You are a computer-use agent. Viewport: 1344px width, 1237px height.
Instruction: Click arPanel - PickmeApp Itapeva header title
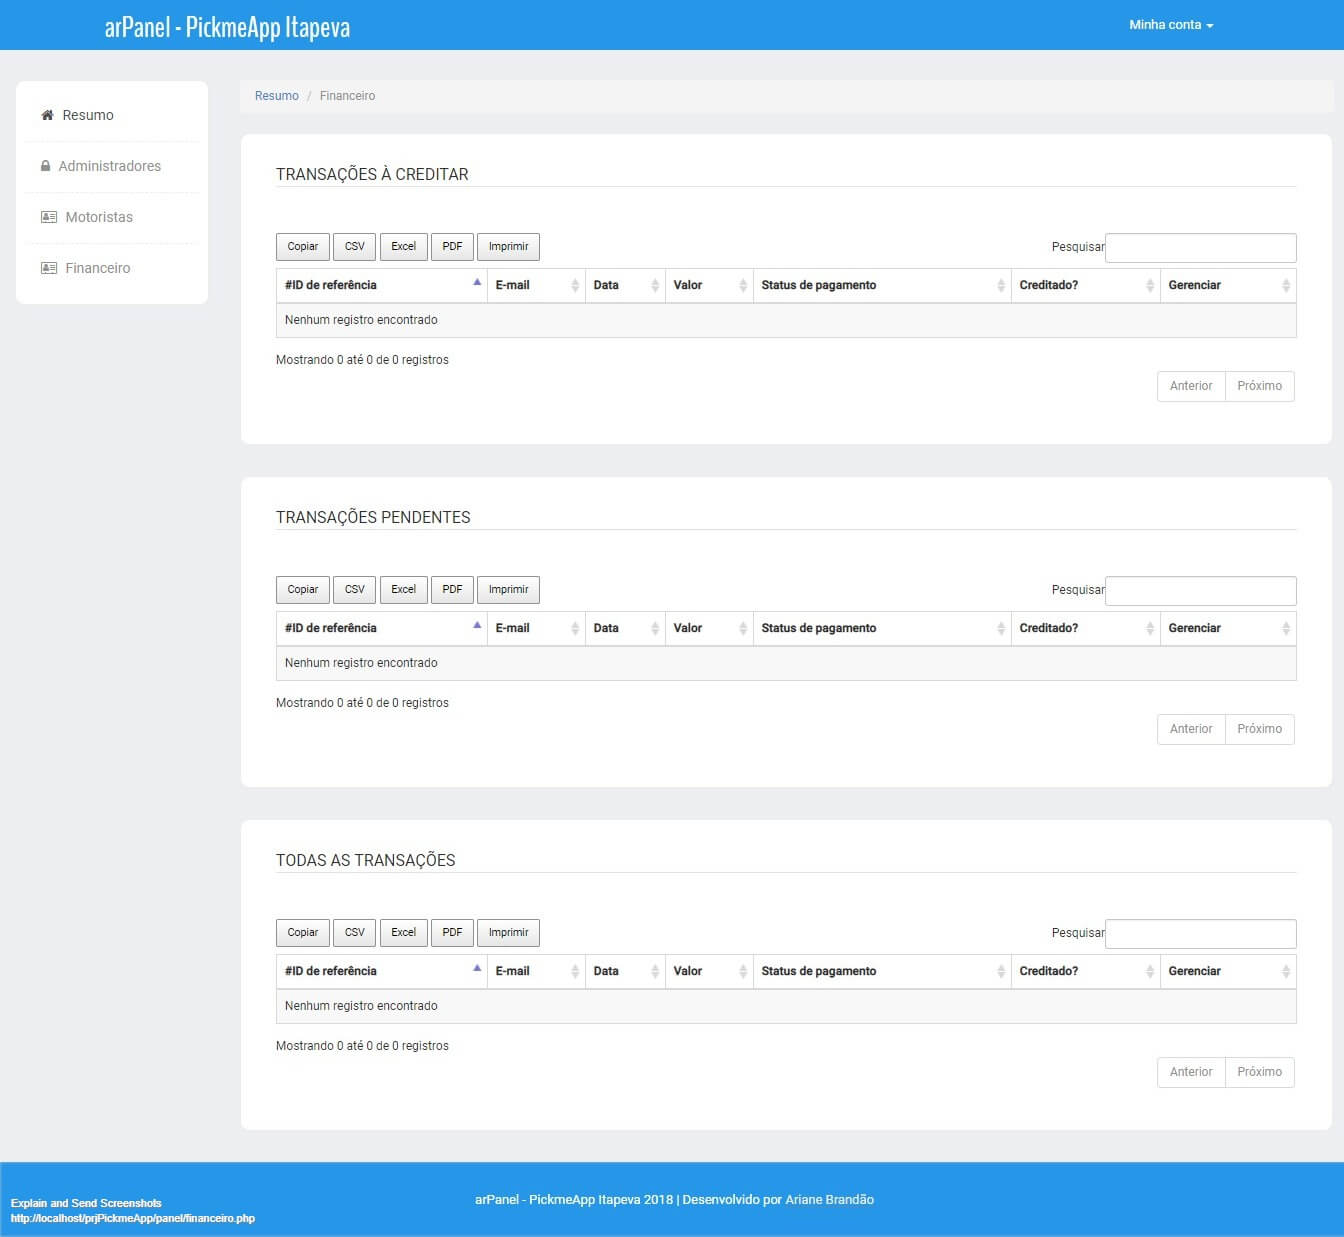coord(227,27)
